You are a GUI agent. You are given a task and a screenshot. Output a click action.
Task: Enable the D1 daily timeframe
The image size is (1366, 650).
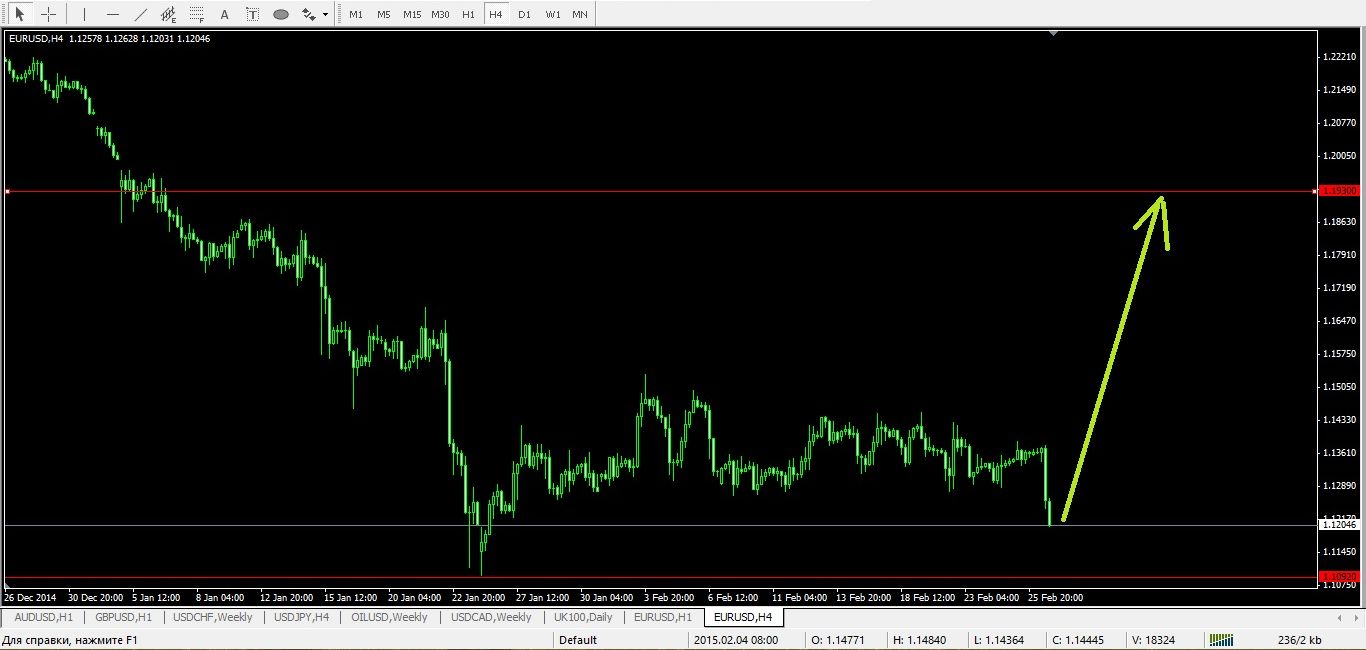pos(524,15)
